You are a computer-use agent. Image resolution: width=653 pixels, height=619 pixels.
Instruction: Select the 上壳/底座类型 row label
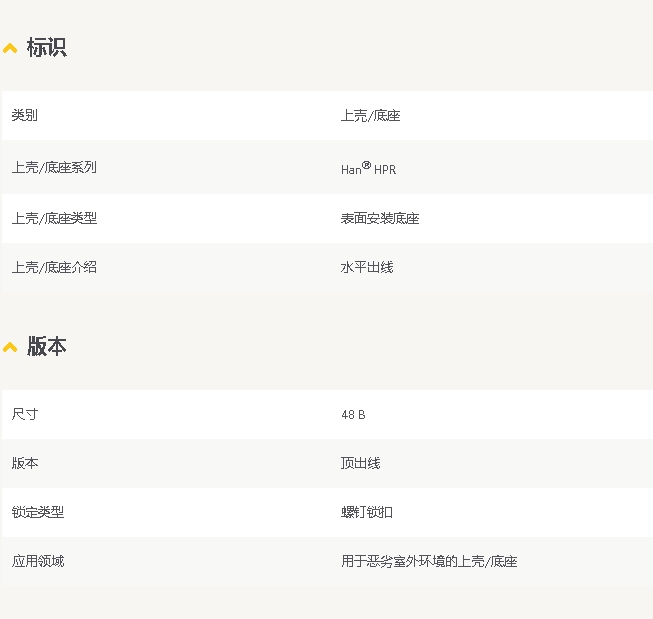(54, 218)
